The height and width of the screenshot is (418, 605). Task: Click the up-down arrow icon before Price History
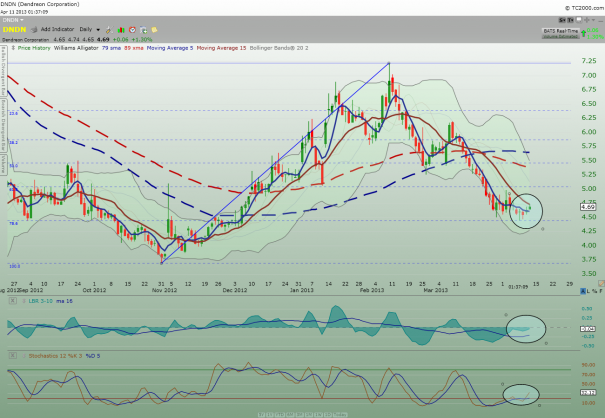13,48
